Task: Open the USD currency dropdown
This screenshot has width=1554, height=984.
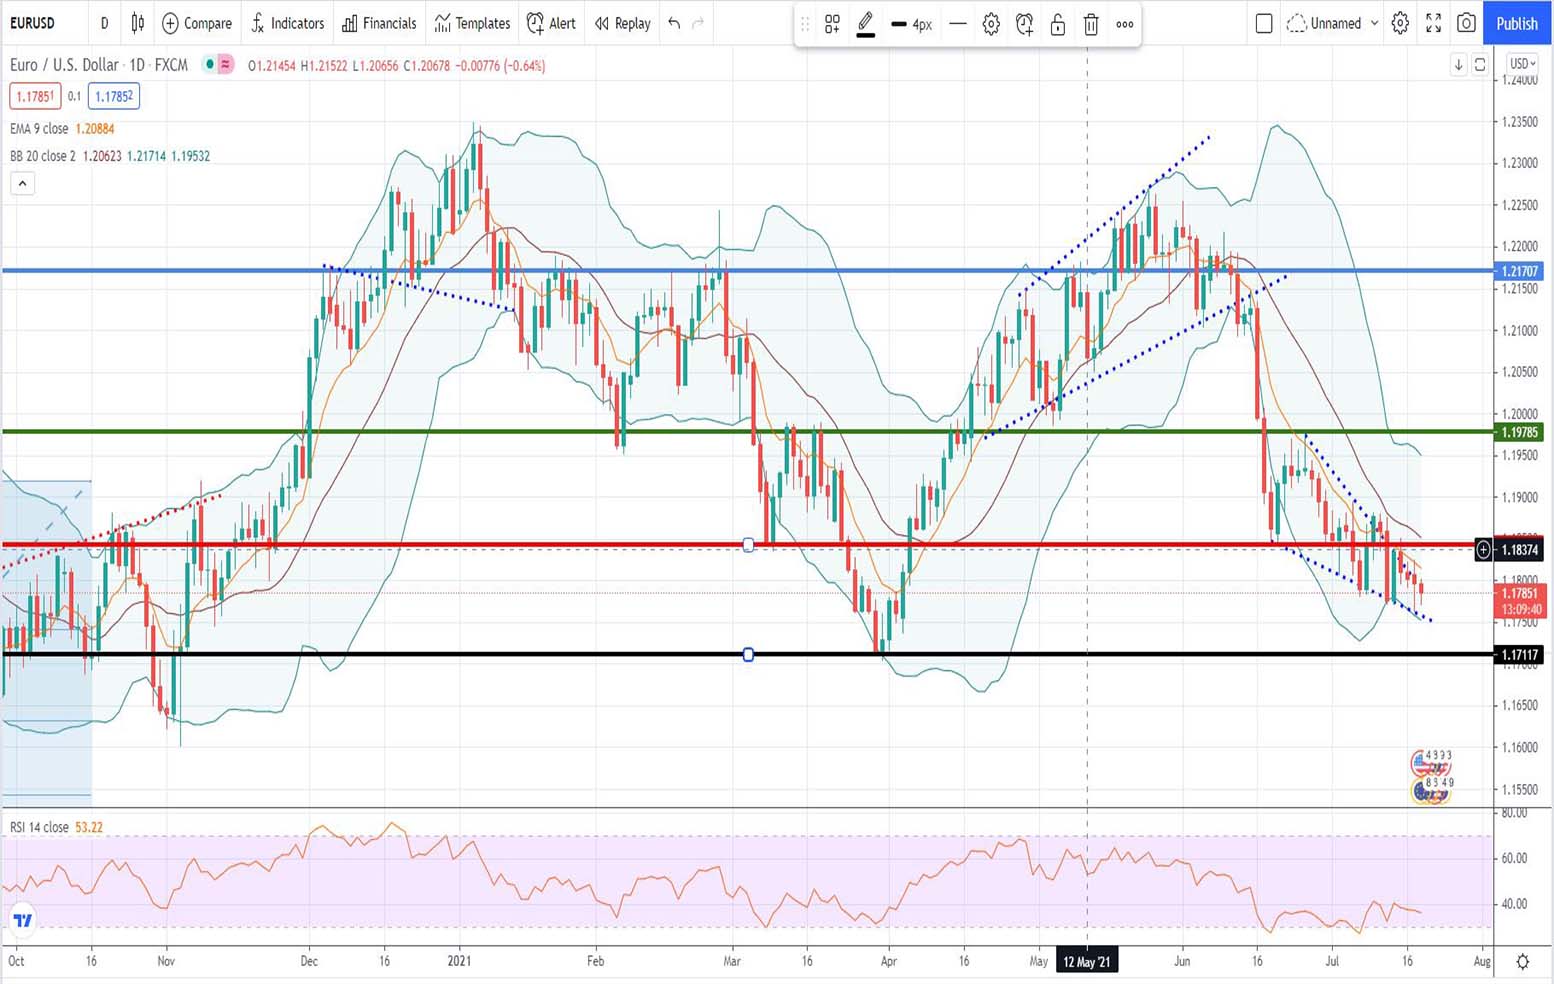Action: [1523, 64]
